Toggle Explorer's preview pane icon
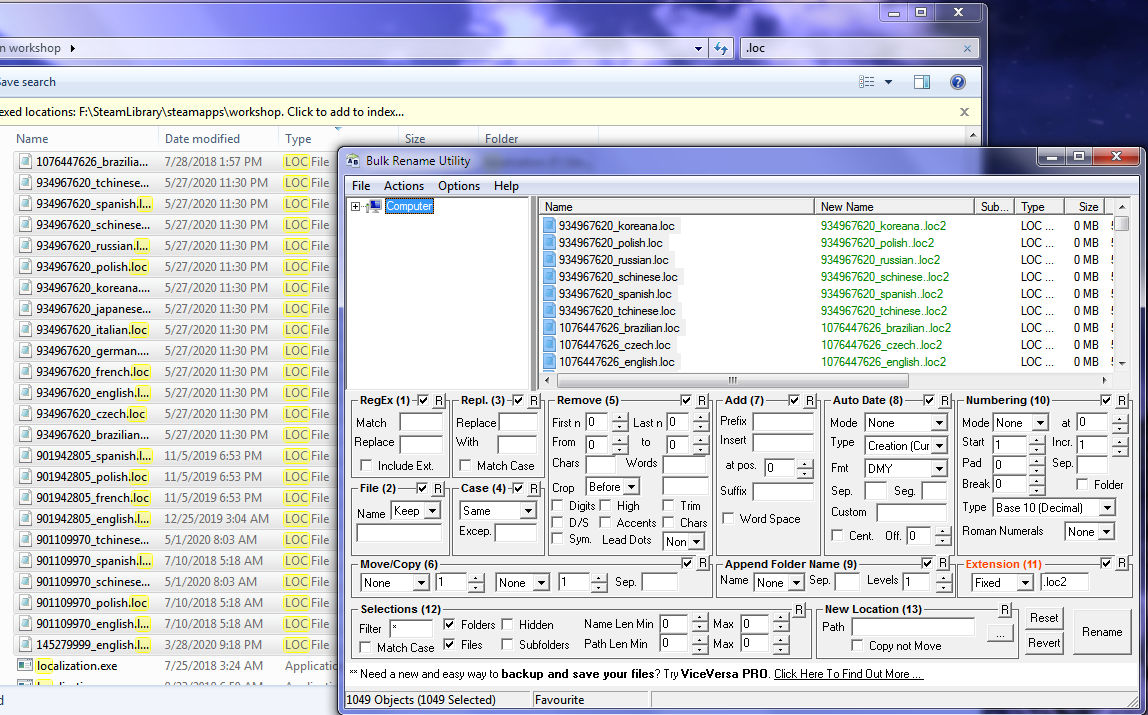Screen dimensions: 1148x715 922,82
